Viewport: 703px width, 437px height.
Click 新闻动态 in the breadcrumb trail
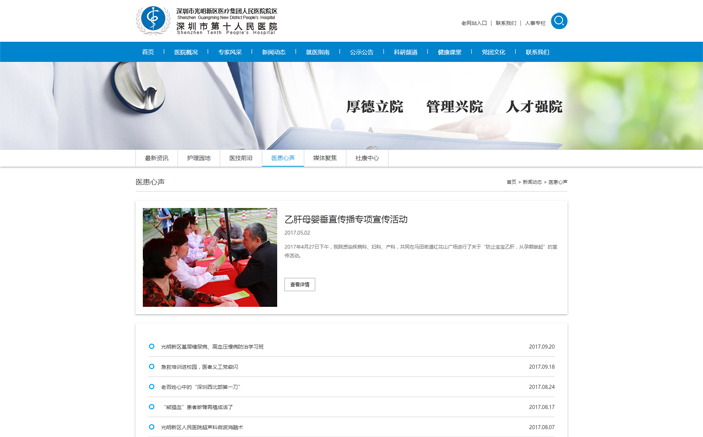[x=532, y=182]
